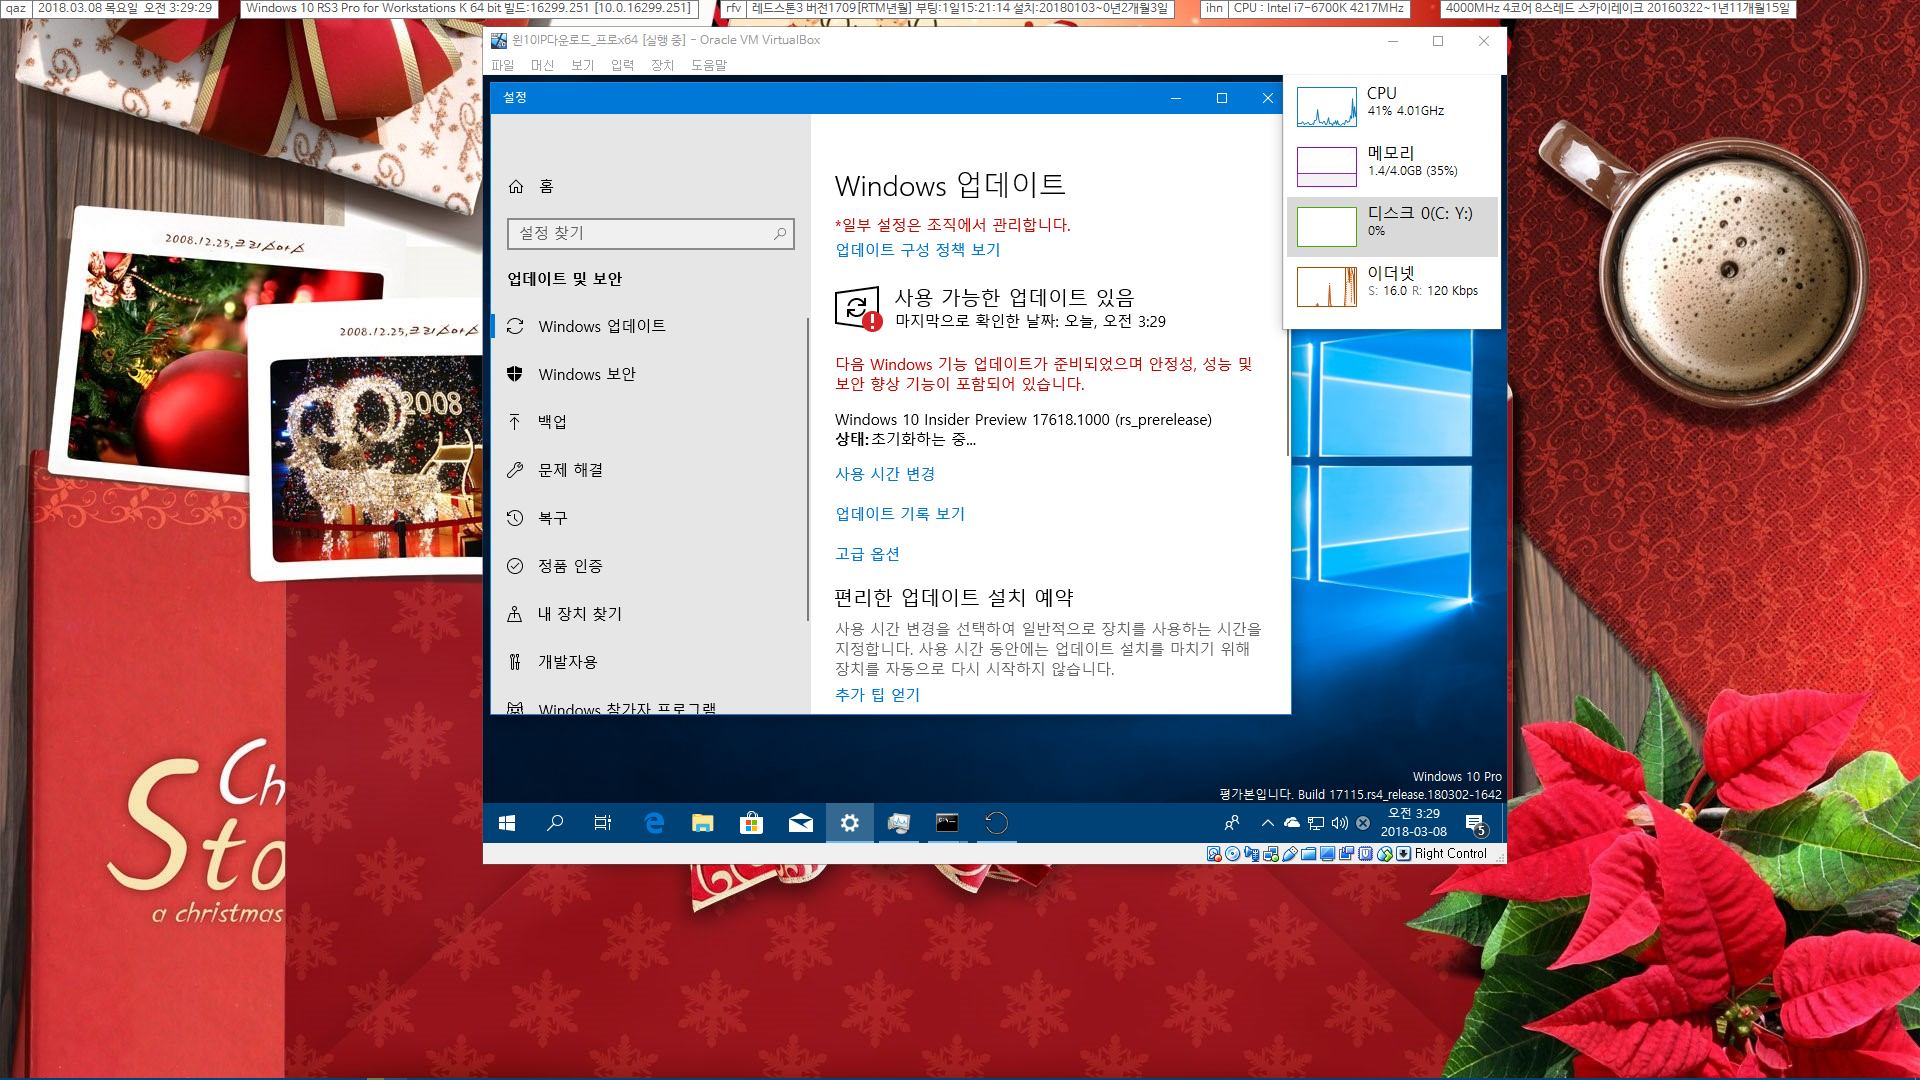Open the 고급 옵션 link
The height and width of the screenshot is (1080, 1920).
pos(867,554)
